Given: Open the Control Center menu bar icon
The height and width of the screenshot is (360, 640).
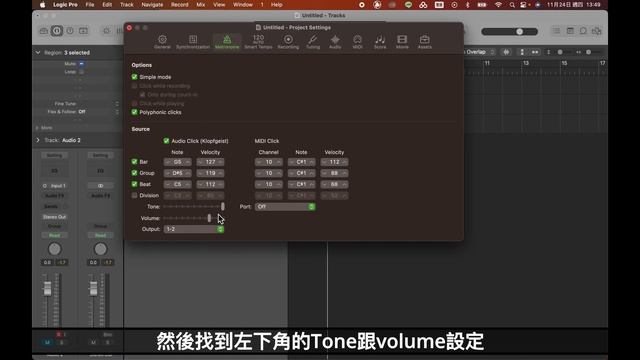Looking at the screenshot, I should [x=523, y=5].
